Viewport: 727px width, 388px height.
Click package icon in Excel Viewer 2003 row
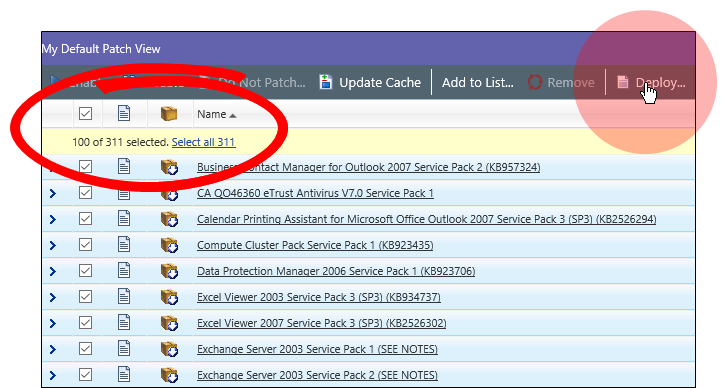coord(169,297)
